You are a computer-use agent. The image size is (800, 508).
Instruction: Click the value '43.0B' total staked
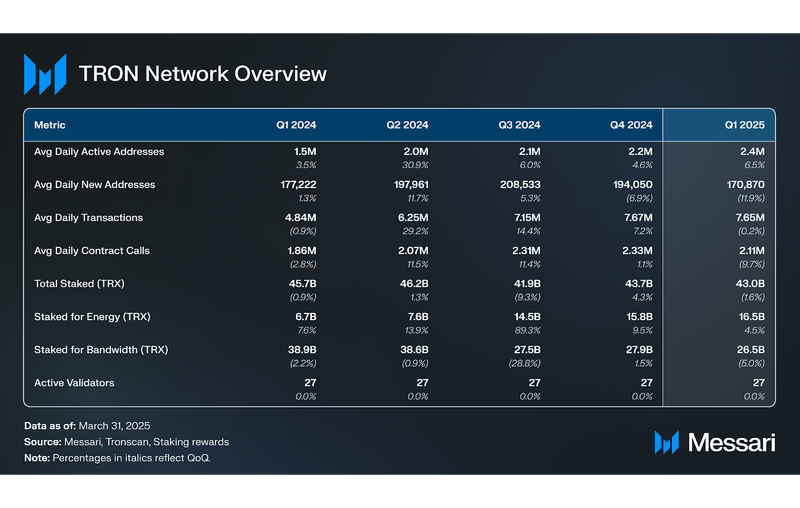[750, 284]
